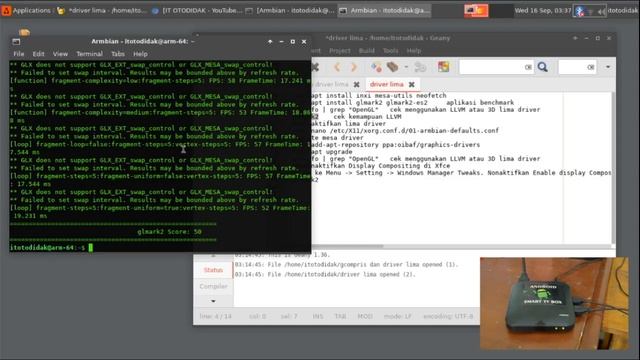Switch to the IT OTODIDAK YouTube taskbar entry
Screen dimensions: 640x360
click(x=197, y=11)
